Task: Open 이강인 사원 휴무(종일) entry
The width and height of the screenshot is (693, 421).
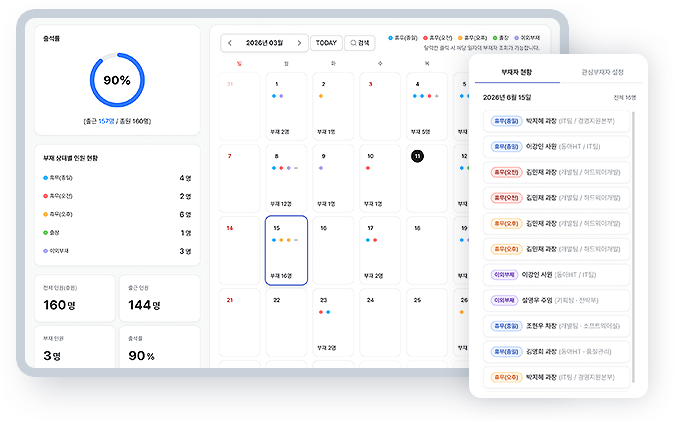Action: (556, 147)
